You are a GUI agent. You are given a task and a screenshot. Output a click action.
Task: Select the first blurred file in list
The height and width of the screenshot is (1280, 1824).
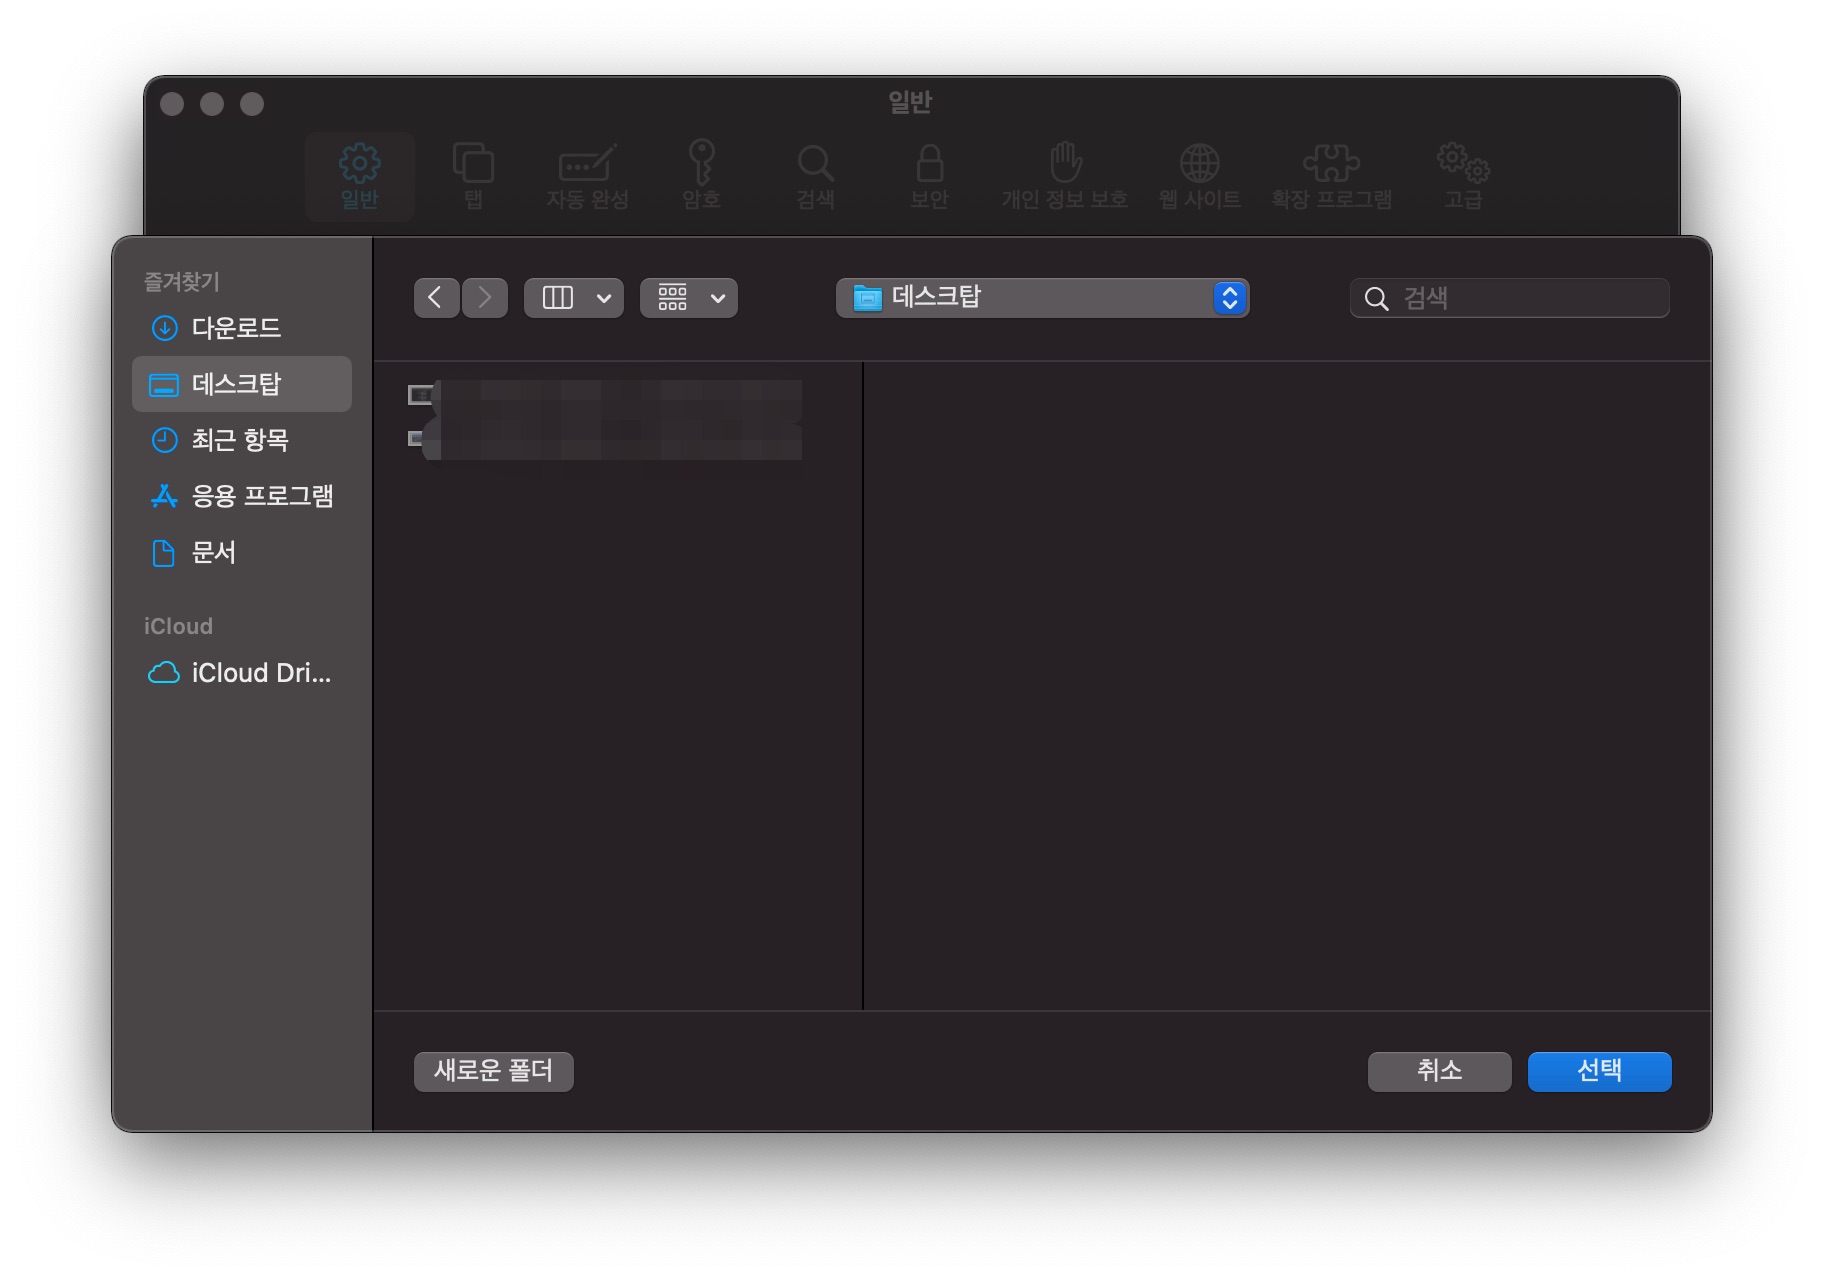click(605, 396)
